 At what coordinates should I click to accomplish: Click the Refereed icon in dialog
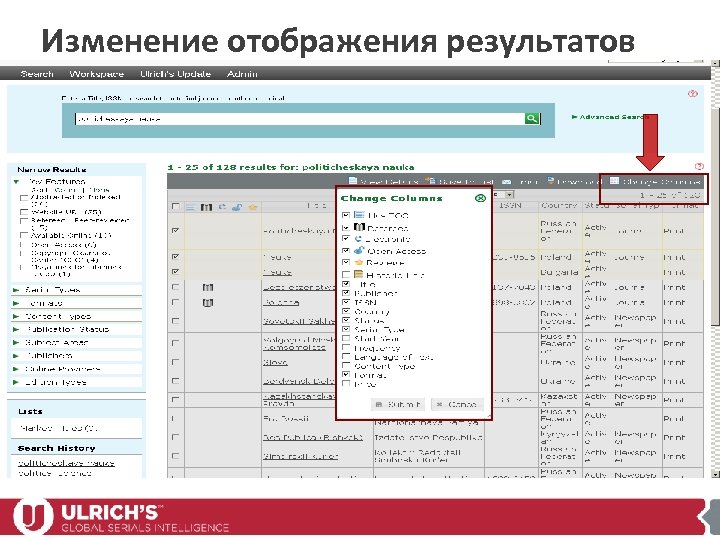click(x=359, y=227)
